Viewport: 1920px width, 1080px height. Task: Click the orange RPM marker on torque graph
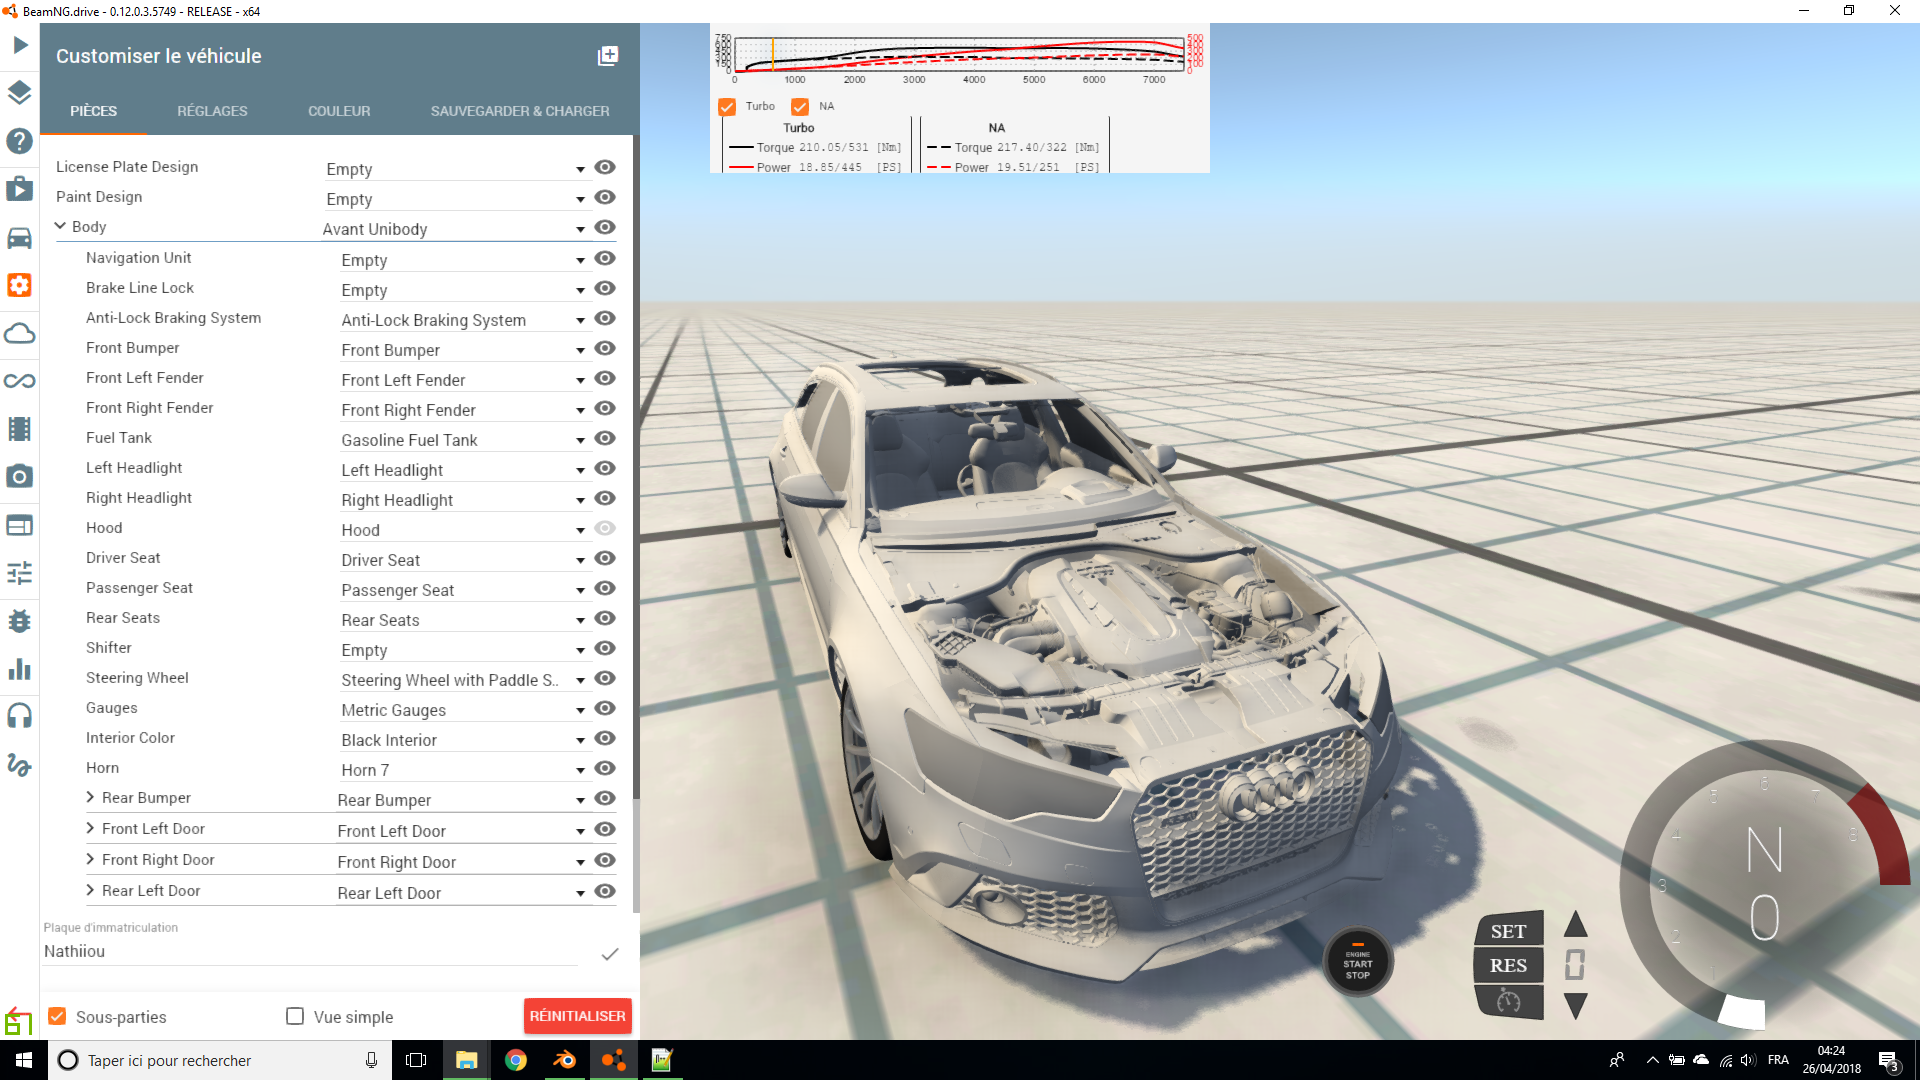pyautogui.click(x=773, y=54)
